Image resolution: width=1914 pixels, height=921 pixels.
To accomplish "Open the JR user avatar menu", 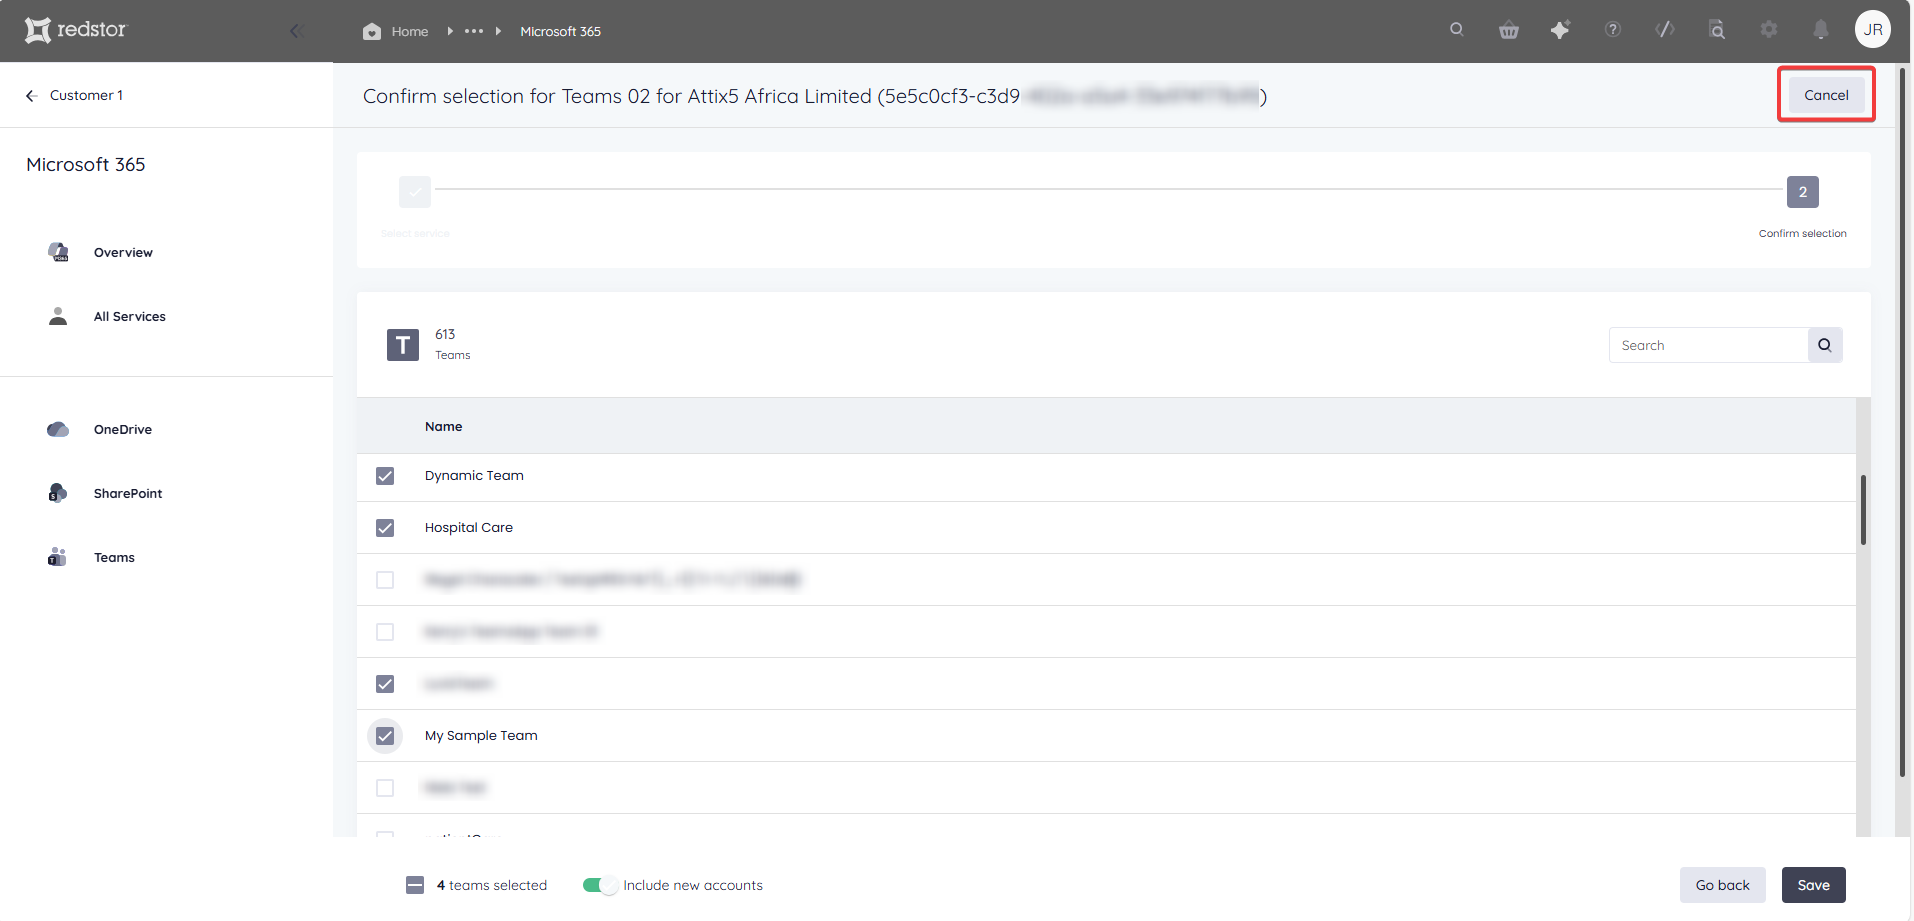I will (x=1873, y=29).
